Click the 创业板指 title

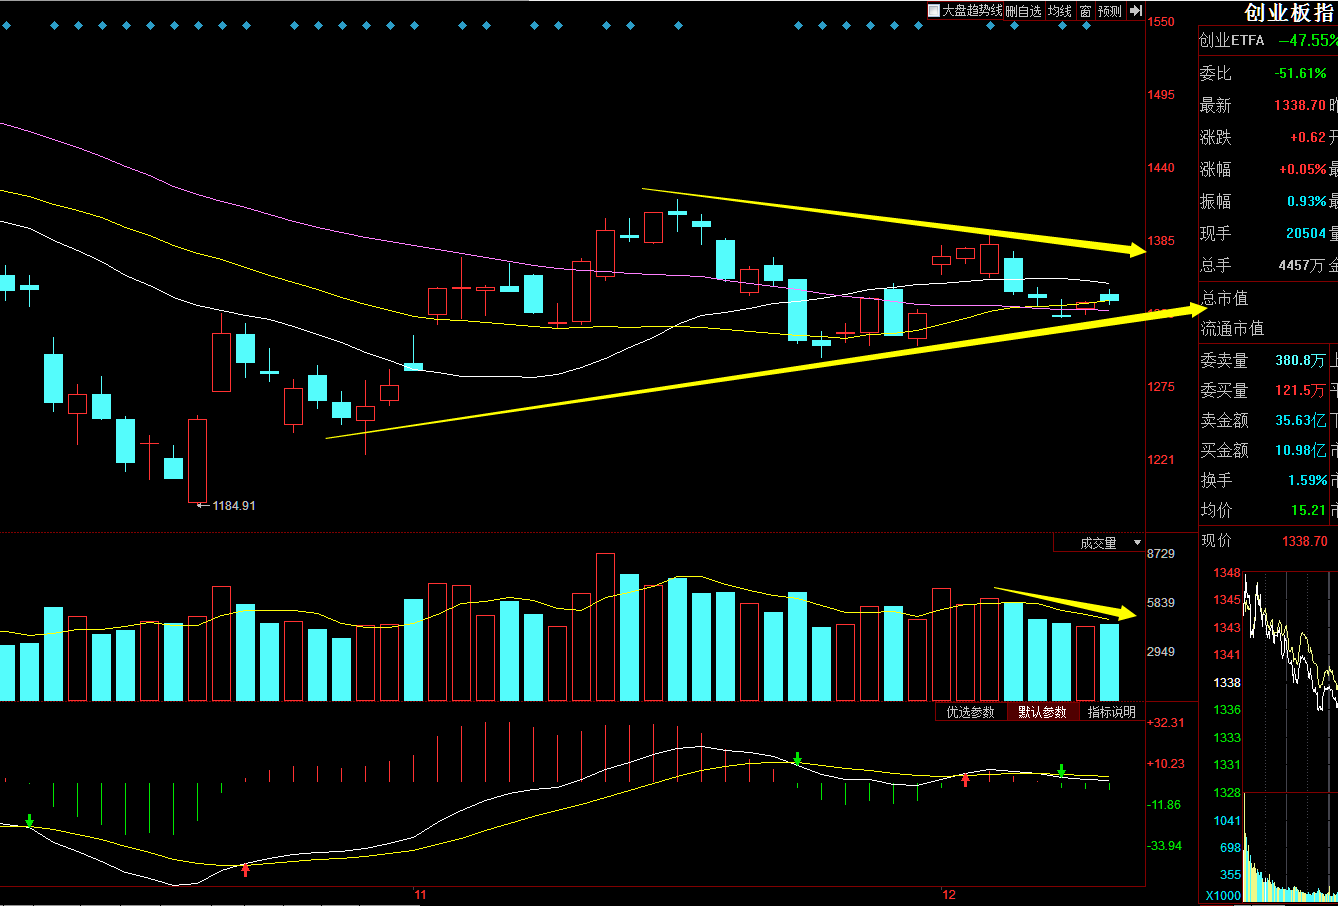click(1289, 13)
